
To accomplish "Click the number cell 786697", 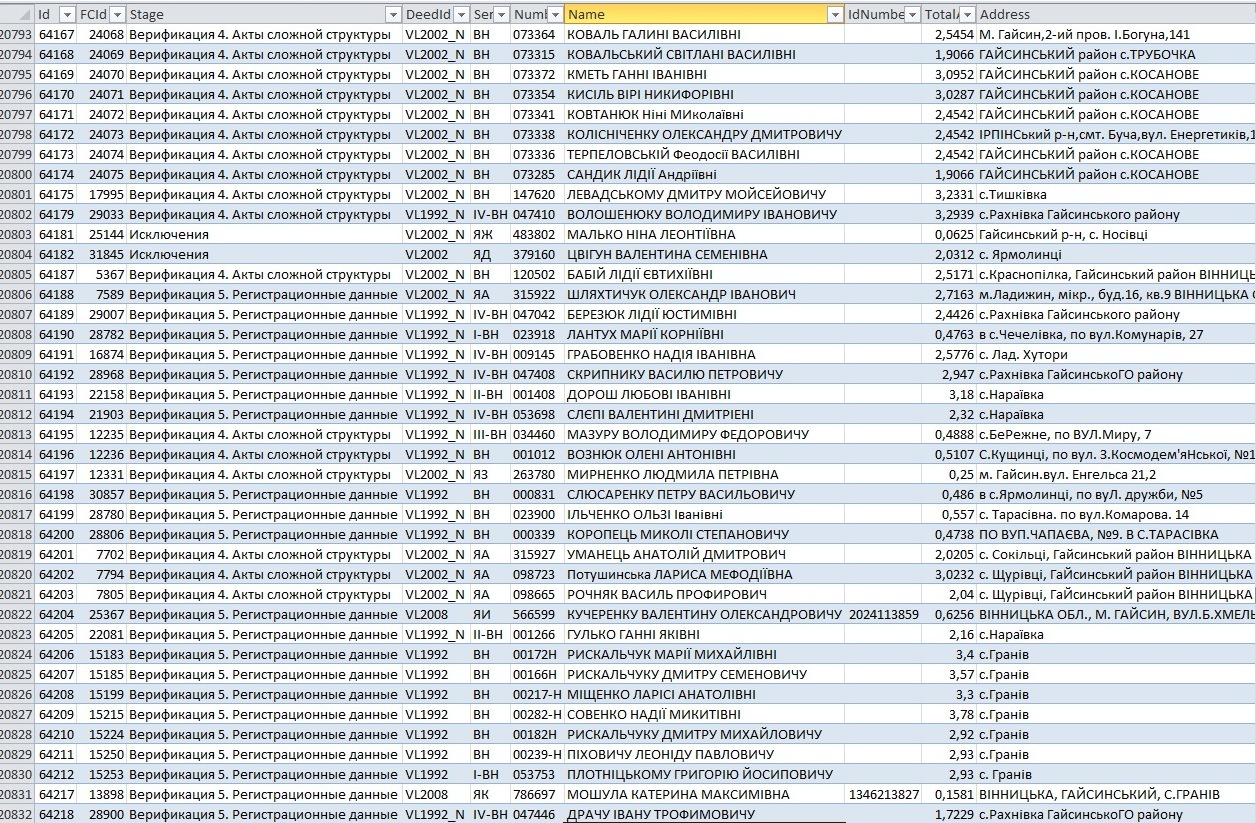I will point(538,795).
